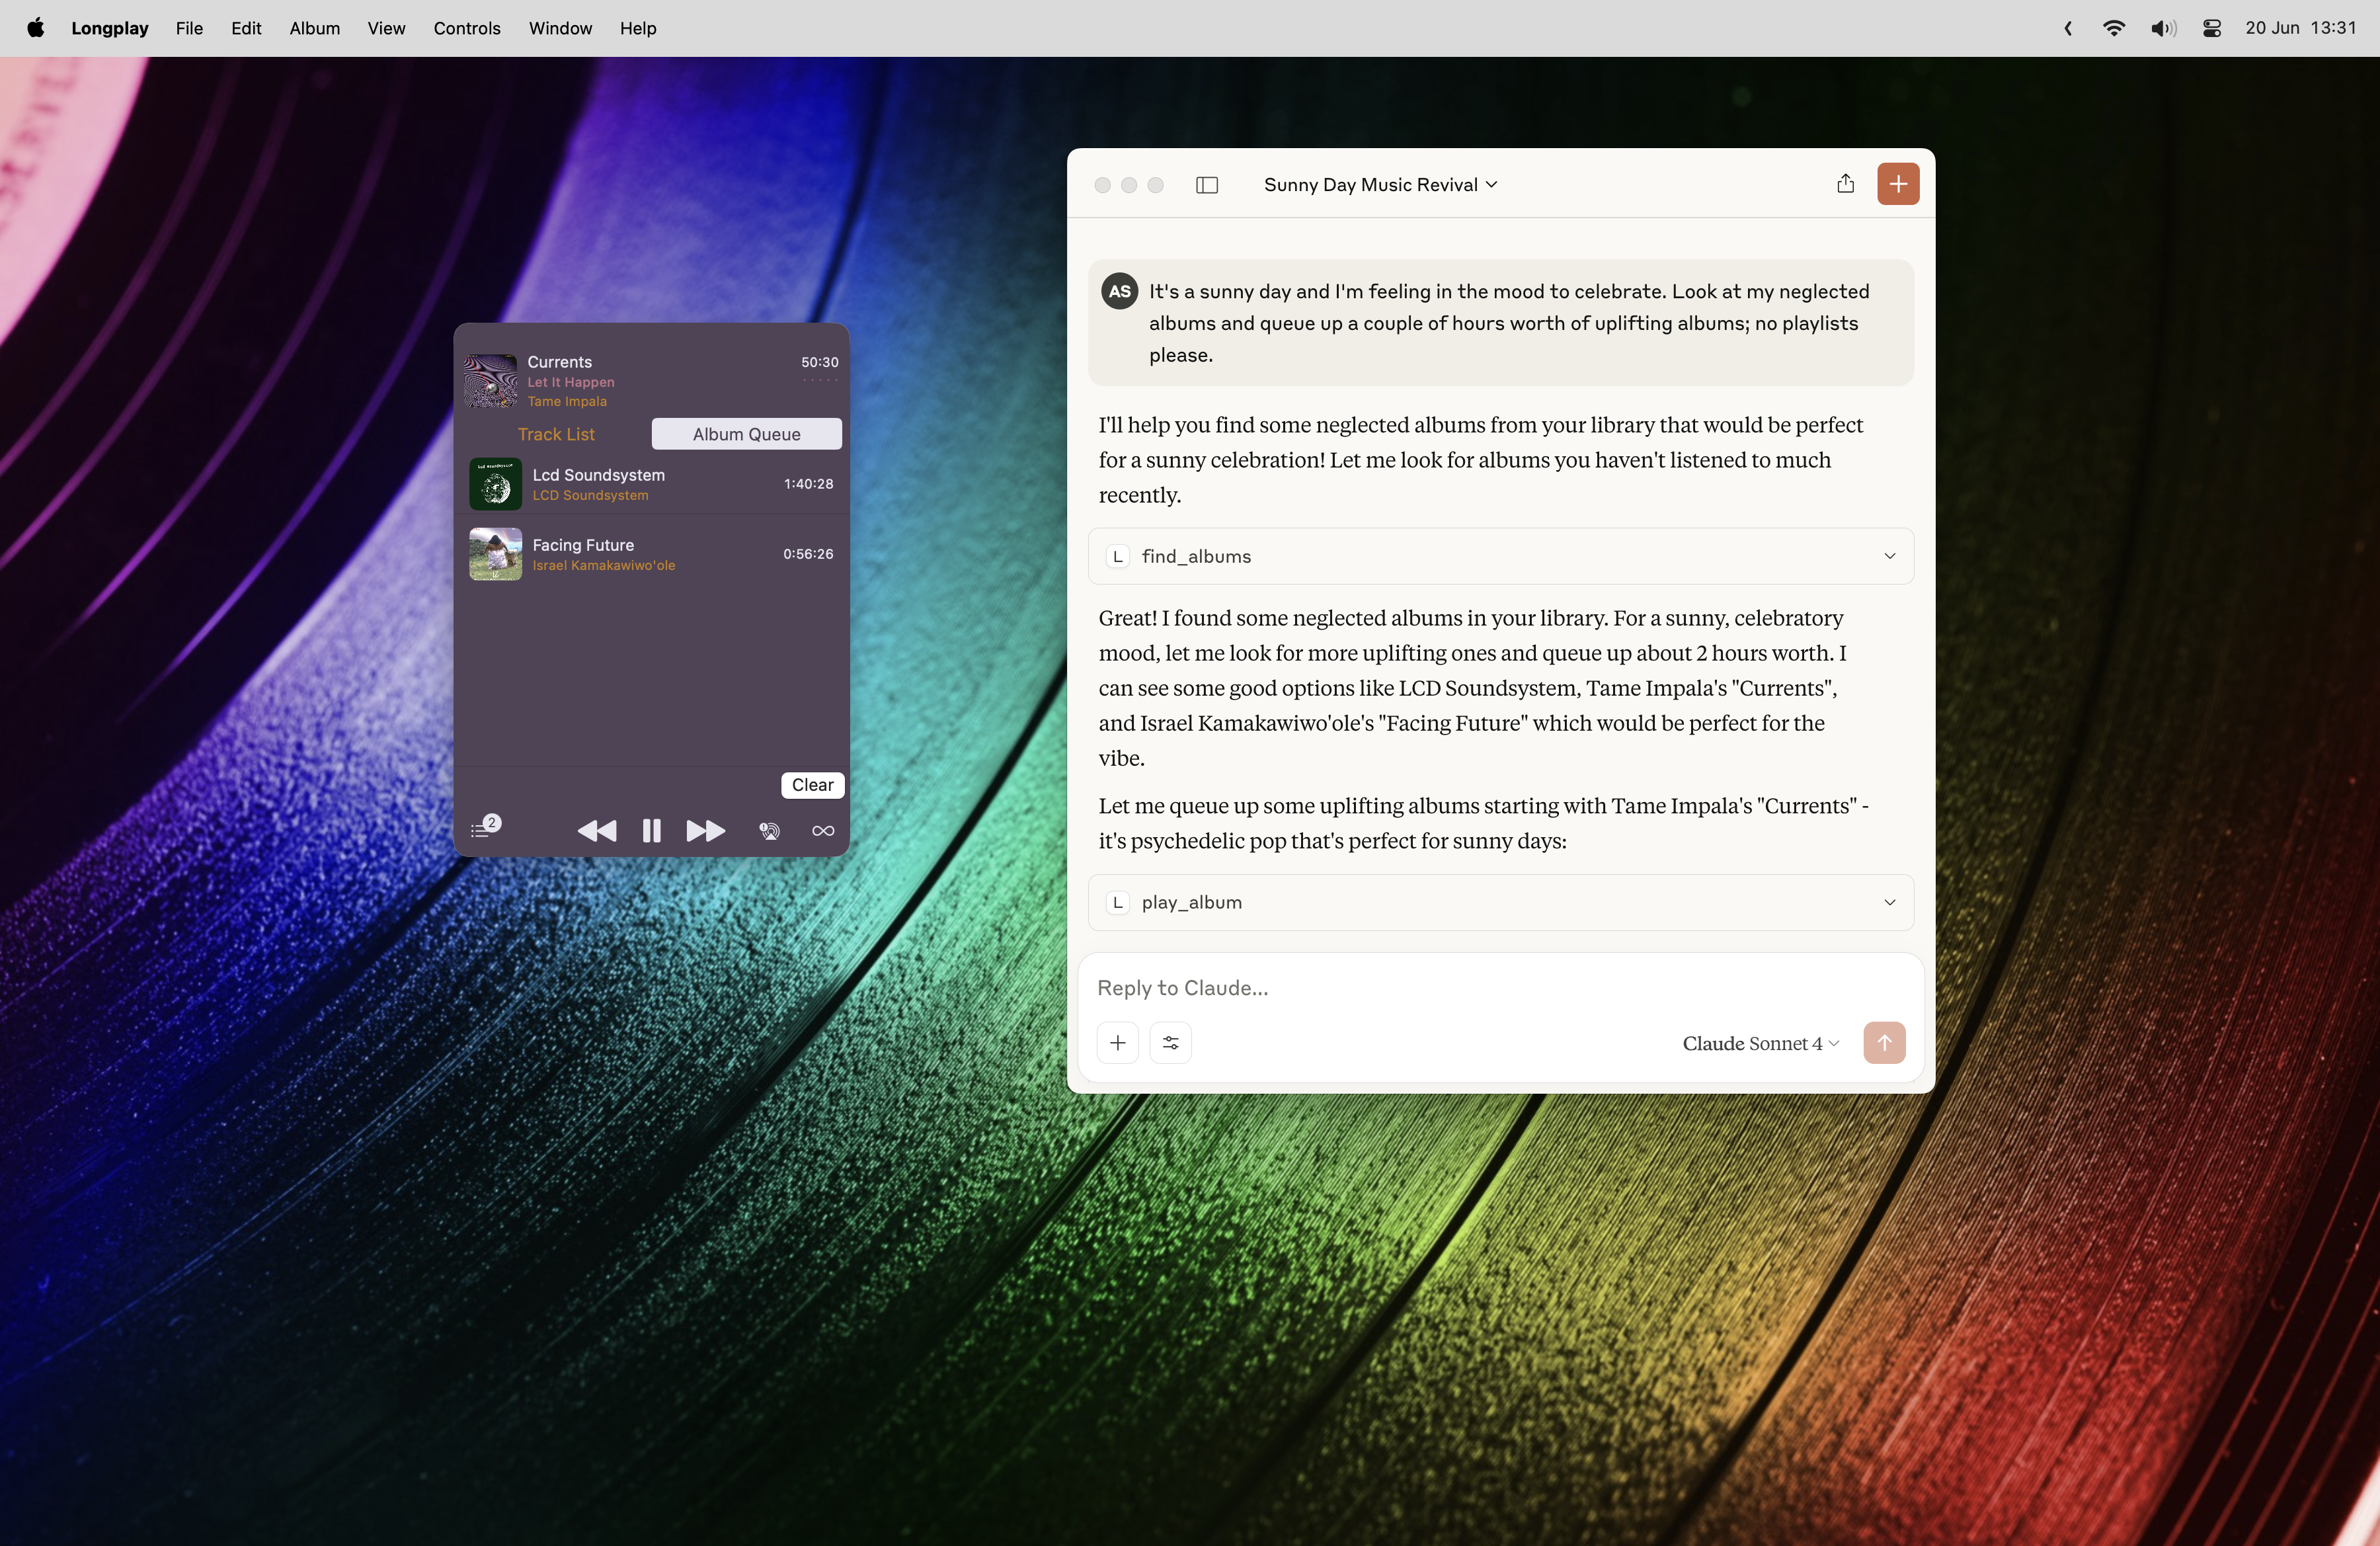Click the share icon in Claude window

click(1845, 183)
